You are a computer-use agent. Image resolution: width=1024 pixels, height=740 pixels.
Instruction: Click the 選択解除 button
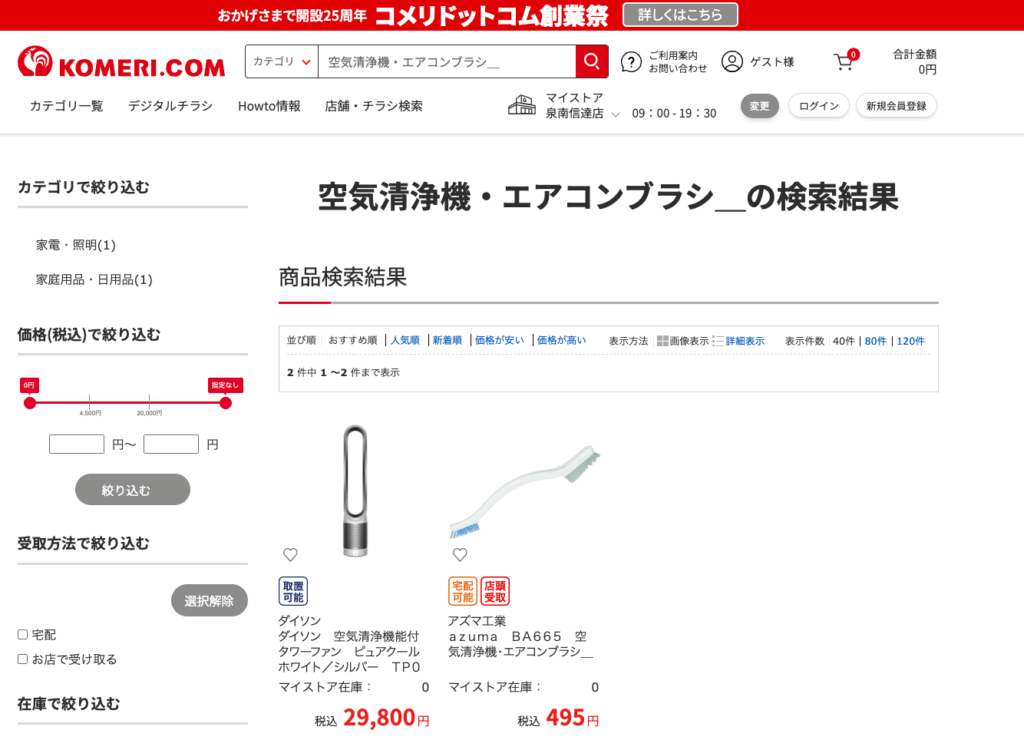click(x=209, y=600)
